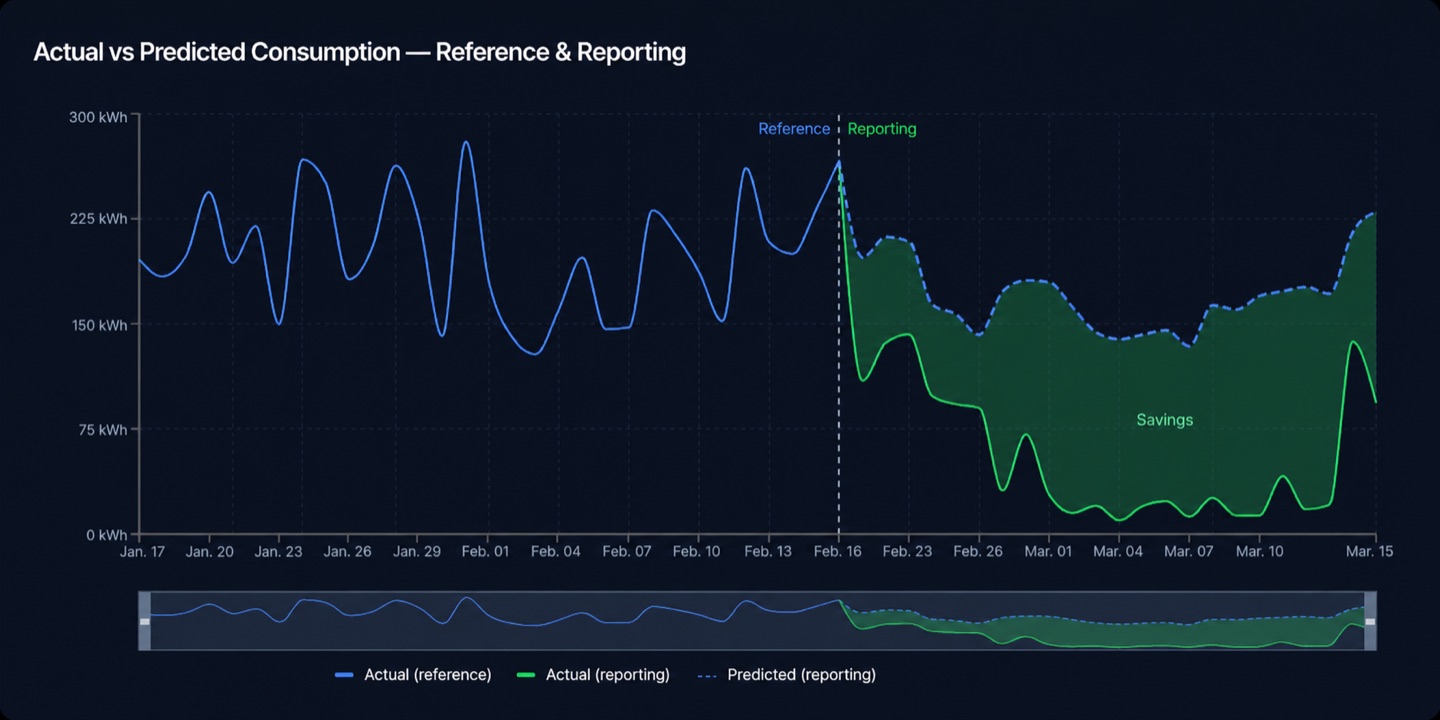Click the Feb. 07 x-axis label
The image size is (1440, 720).
627,552
